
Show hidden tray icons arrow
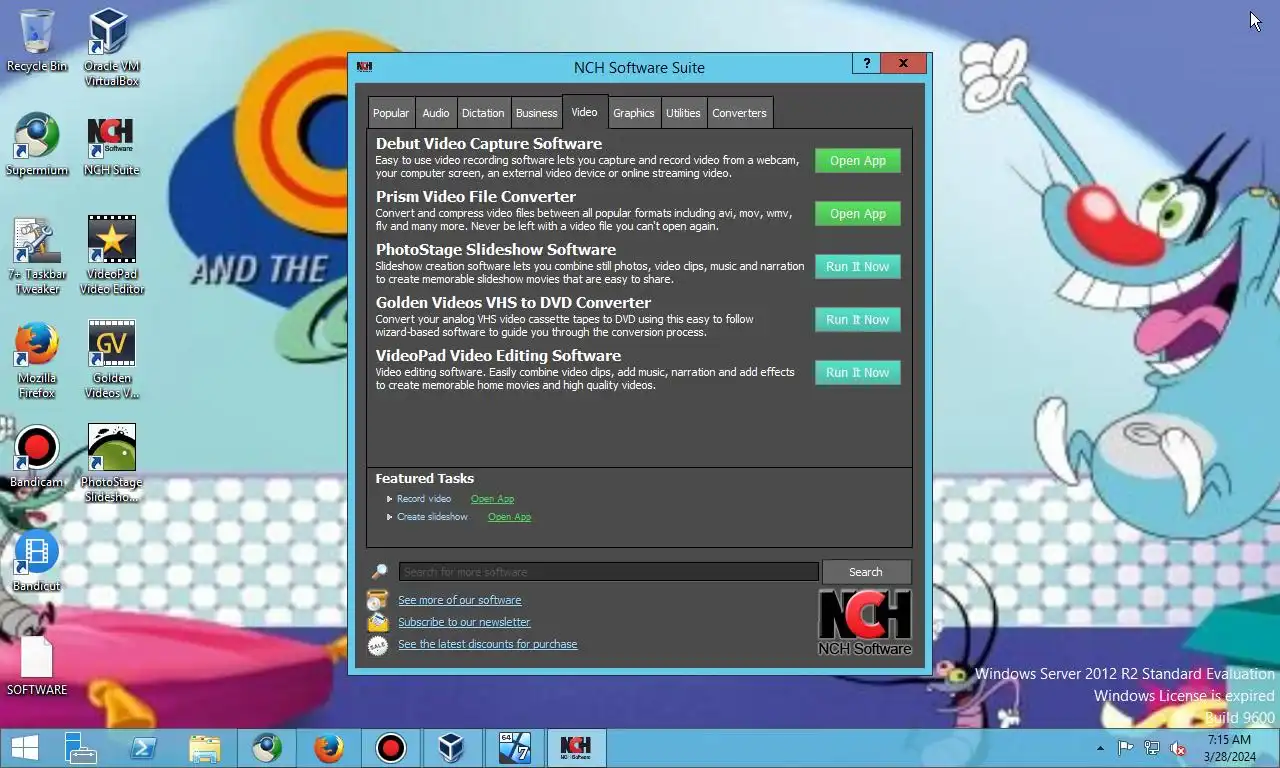coord(1101,748)
